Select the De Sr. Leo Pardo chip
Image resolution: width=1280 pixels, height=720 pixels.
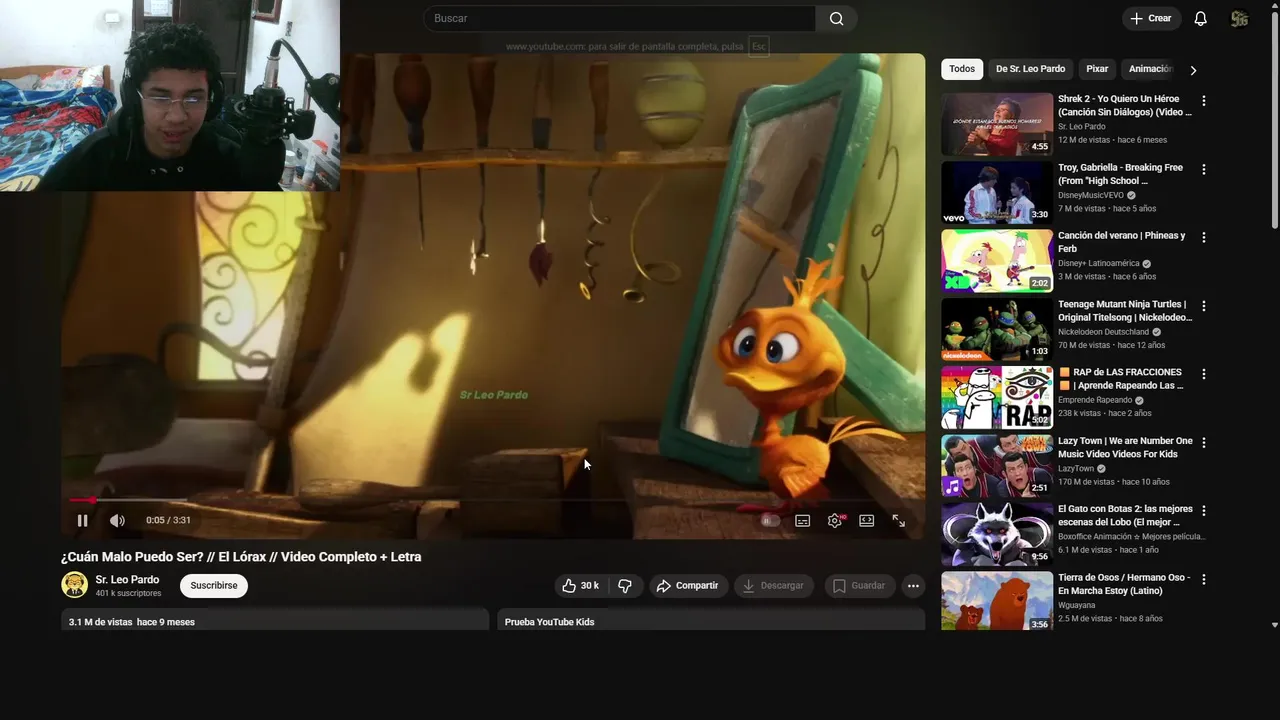[1030, 69]
